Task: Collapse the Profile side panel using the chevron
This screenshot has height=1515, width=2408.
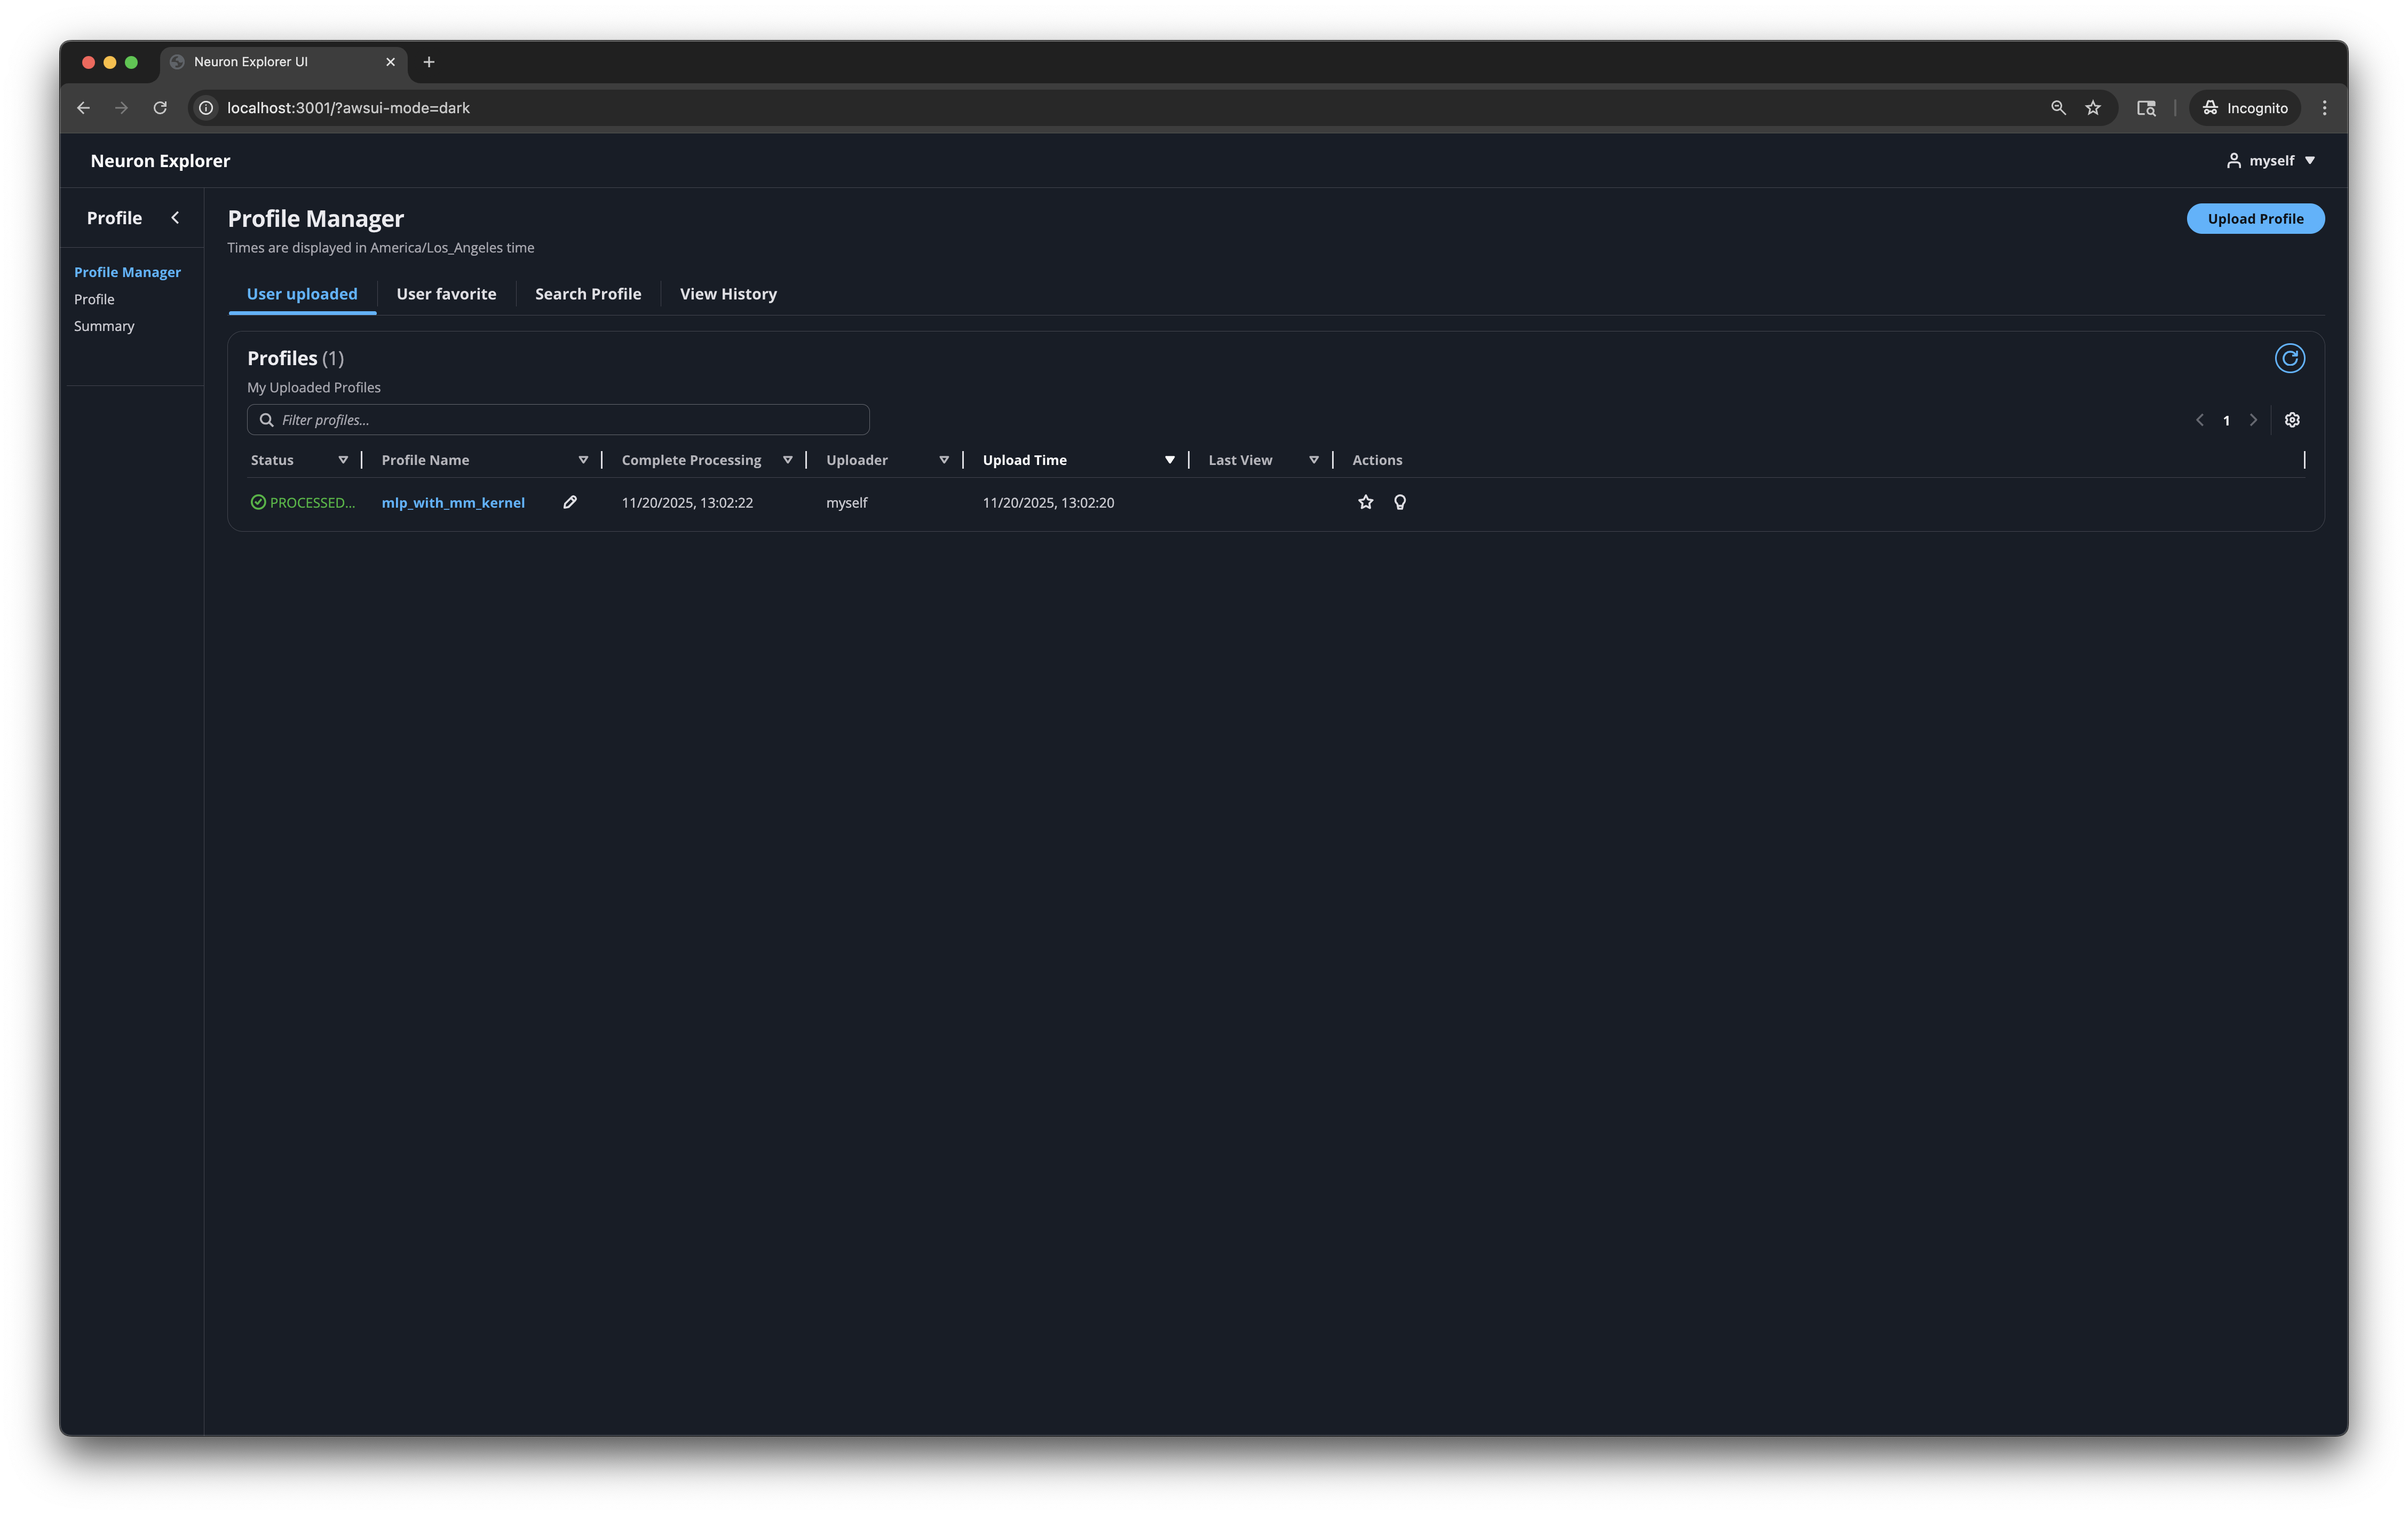Action: coord(176,217)
